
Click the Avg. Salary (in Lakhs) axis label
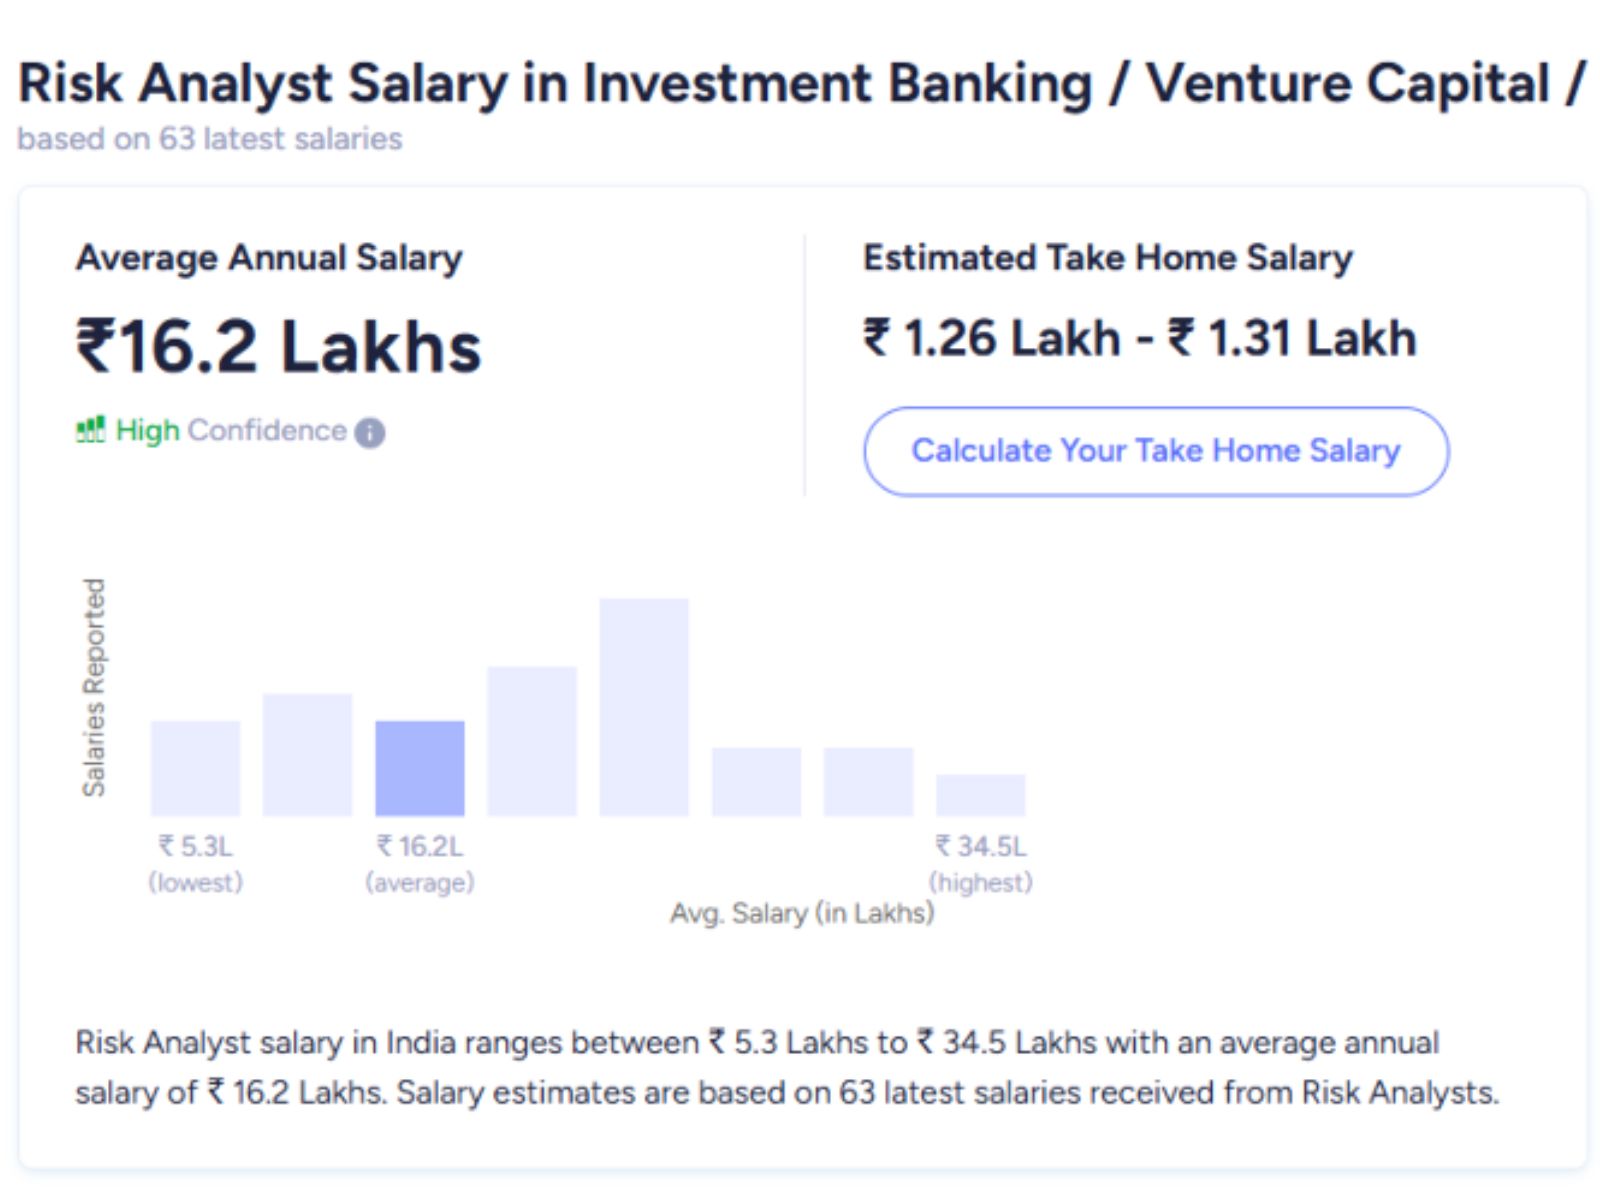click(801, 913)
